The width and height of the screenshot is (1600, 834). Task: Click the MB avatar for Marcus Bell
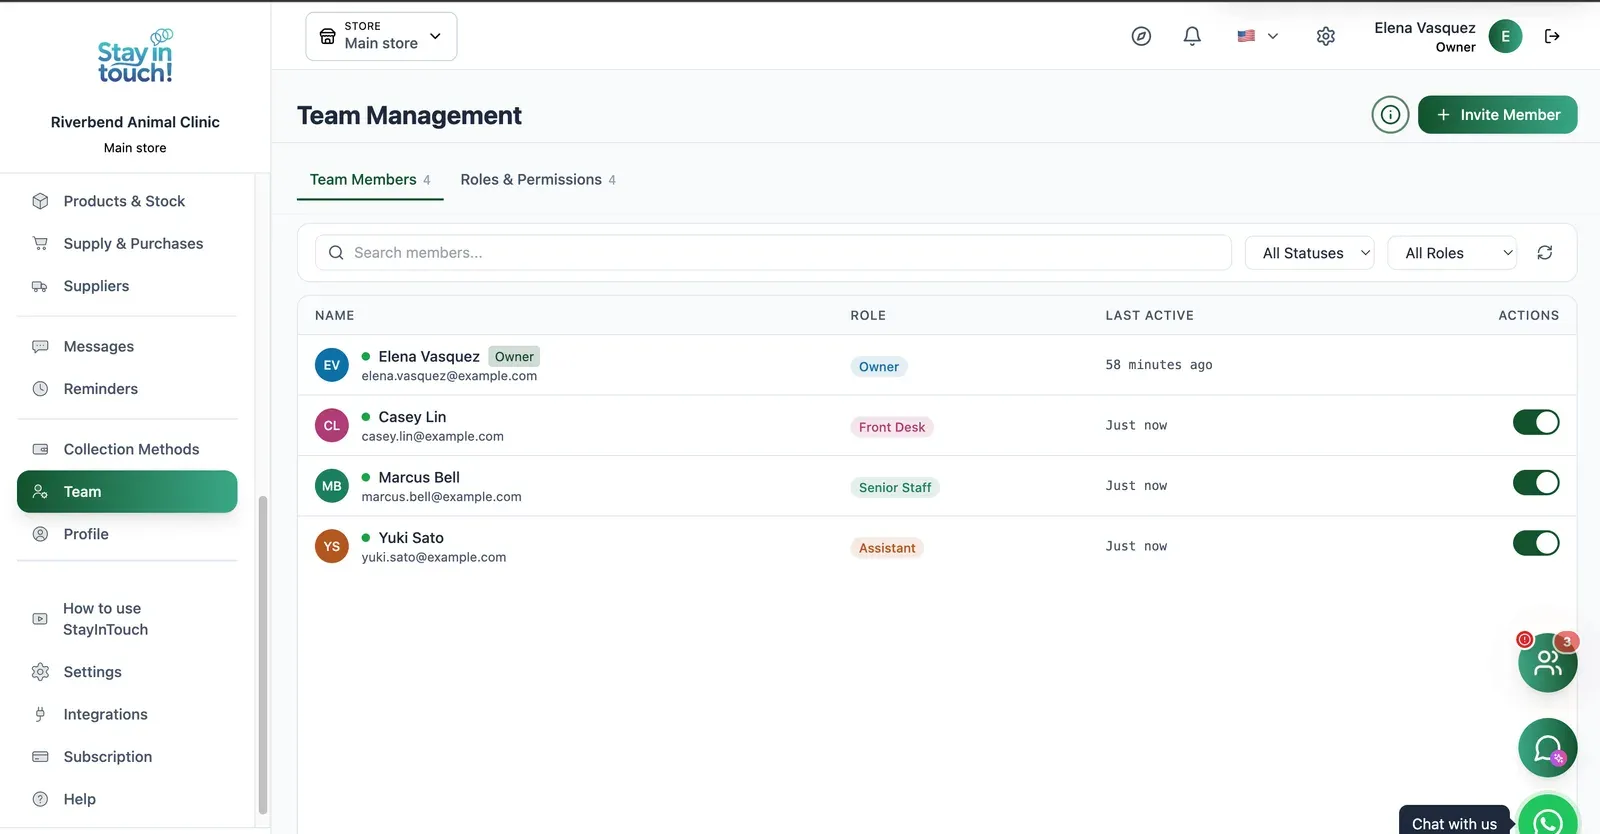tap(332, 486)
